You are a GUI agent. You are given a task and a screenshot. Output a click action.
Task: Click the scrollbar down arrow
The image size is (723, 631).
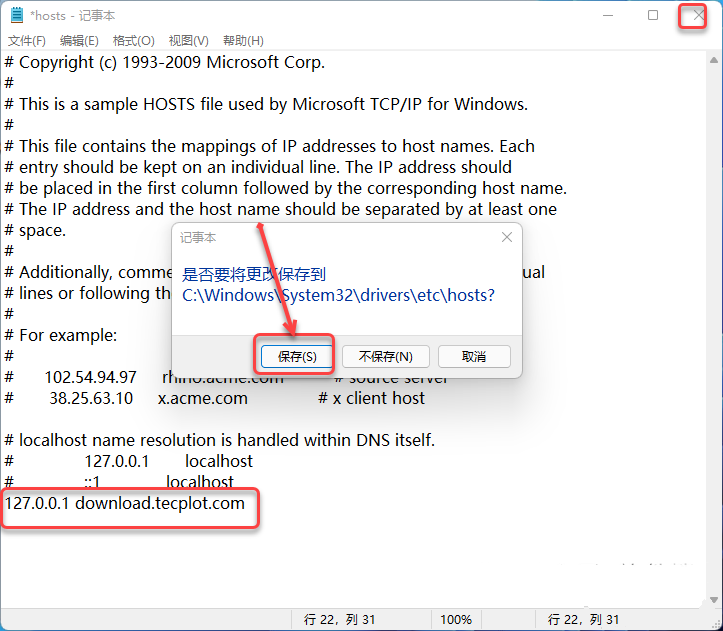(714, 600)
